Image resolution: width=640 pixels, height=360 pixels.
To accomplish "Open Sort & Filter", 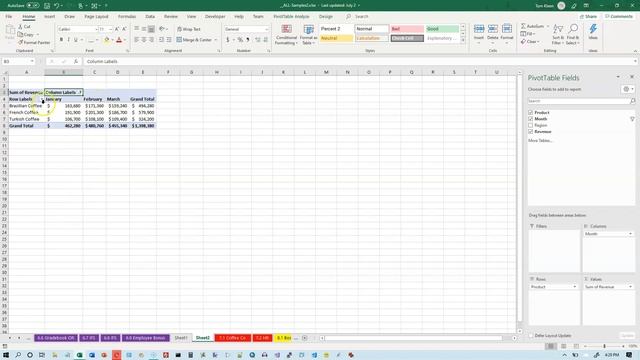I will [x=558, y=35].
